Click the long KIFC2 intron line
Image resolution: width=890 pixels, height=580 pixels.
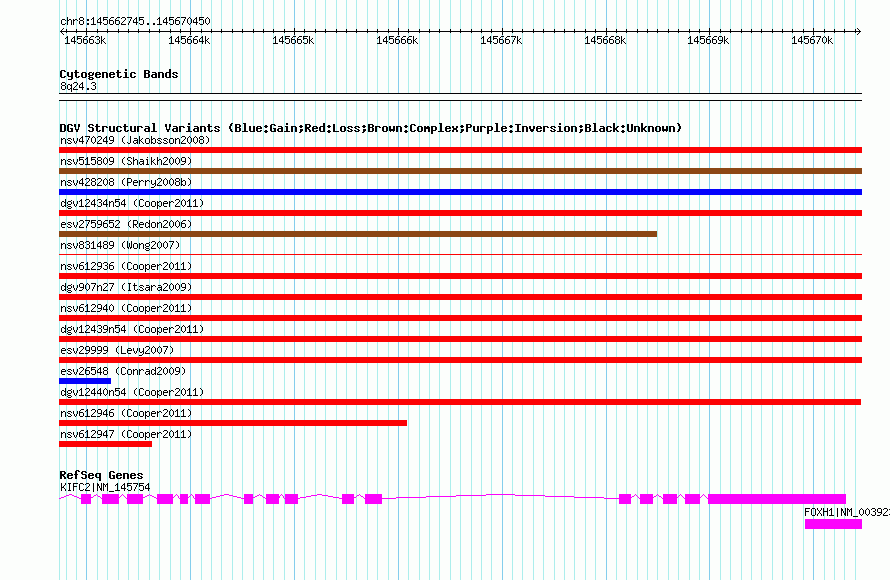500,496
